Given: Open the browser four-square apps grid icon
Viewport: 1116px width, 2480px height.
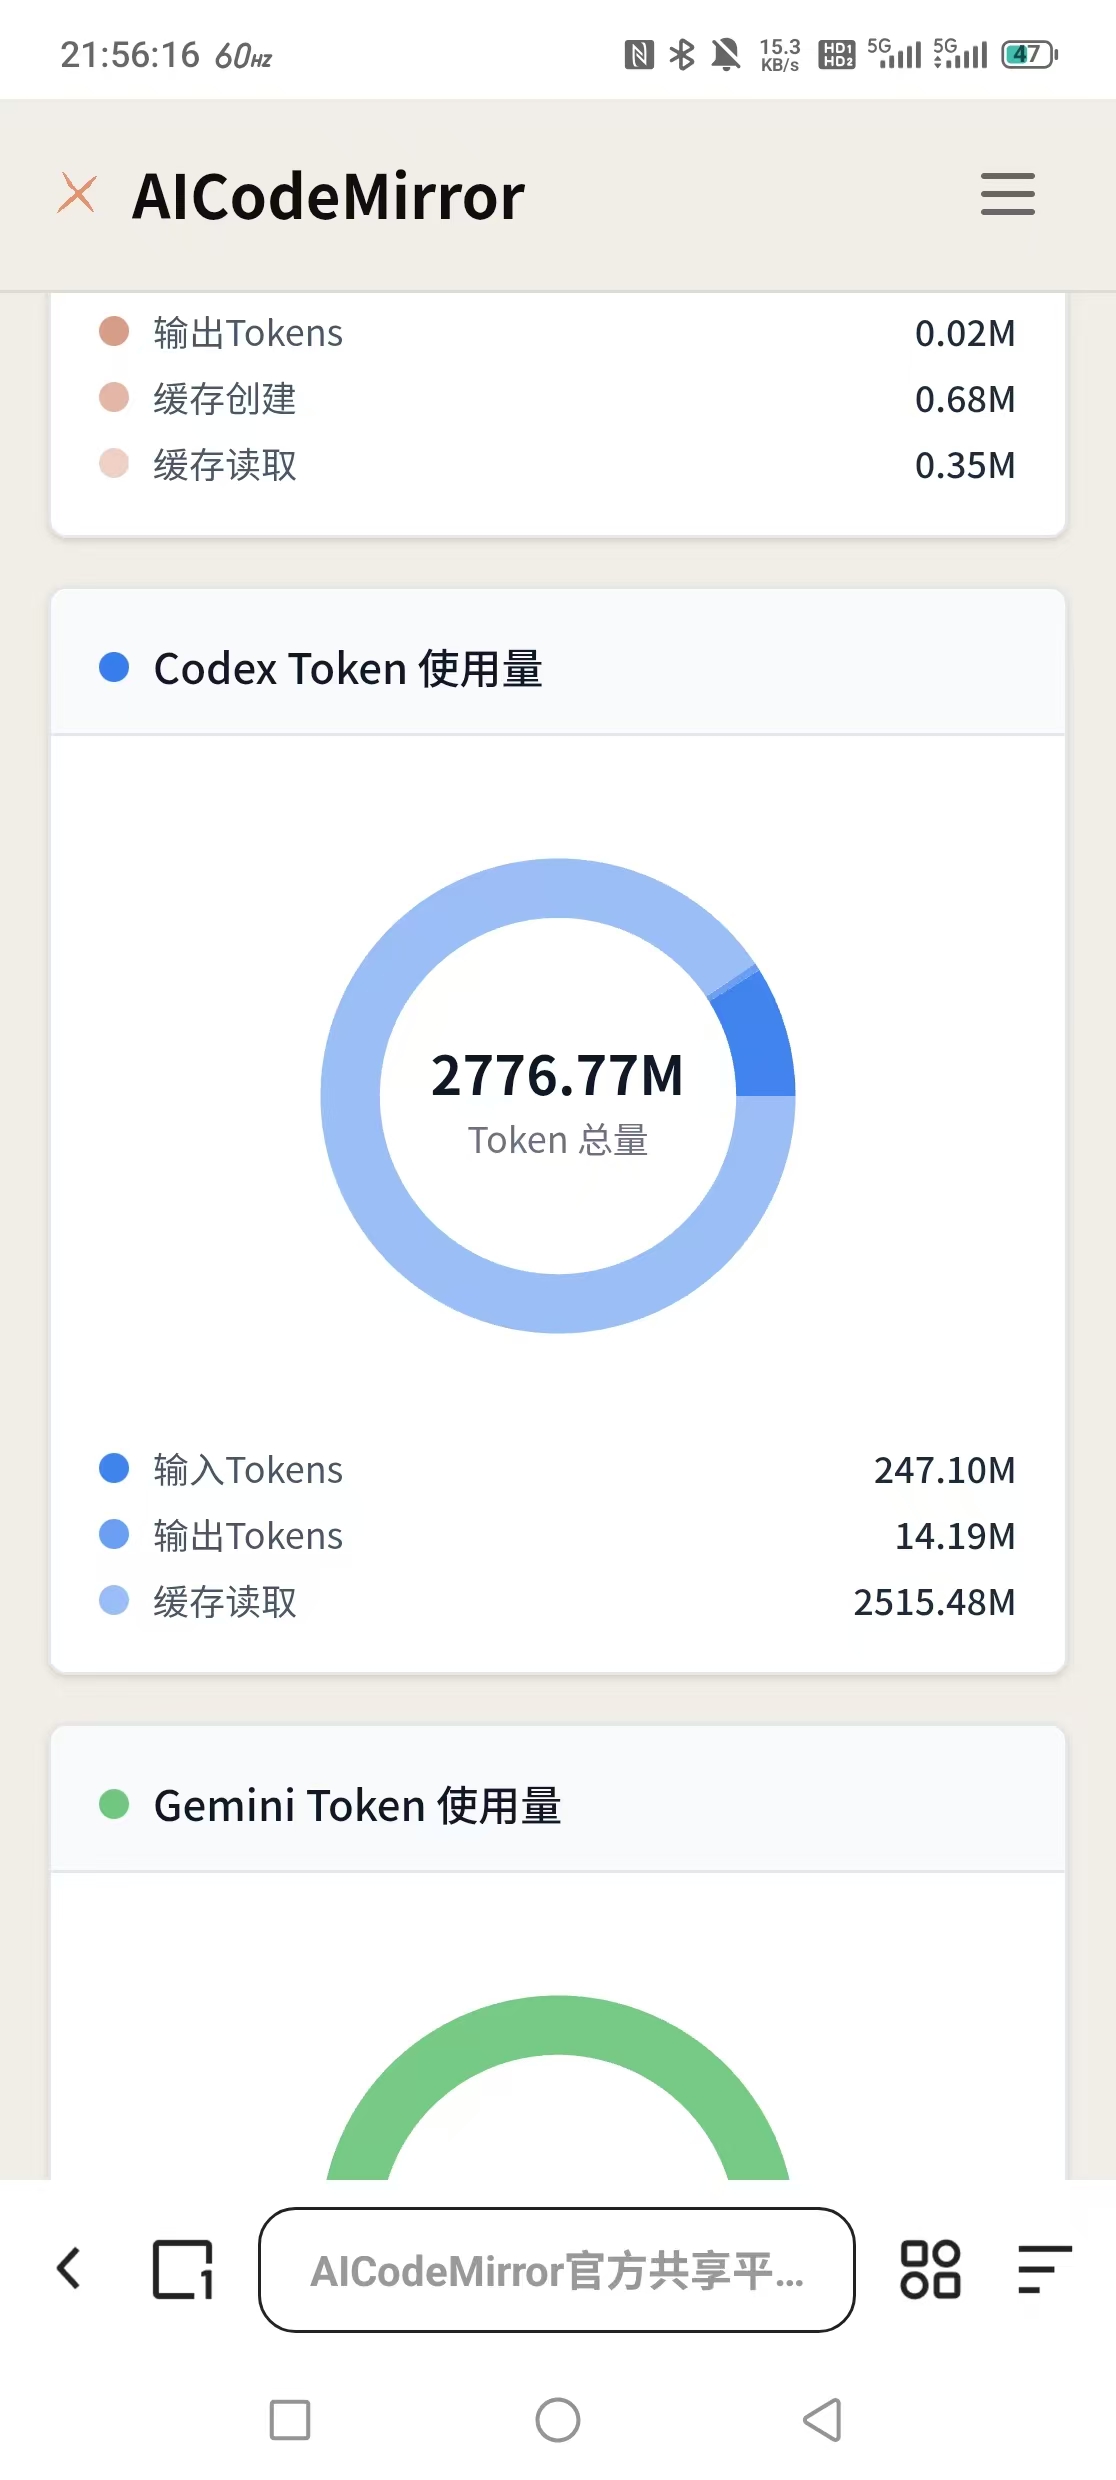Looking at the screenshot, I should pyautogui.click(x=930, y=2269).
